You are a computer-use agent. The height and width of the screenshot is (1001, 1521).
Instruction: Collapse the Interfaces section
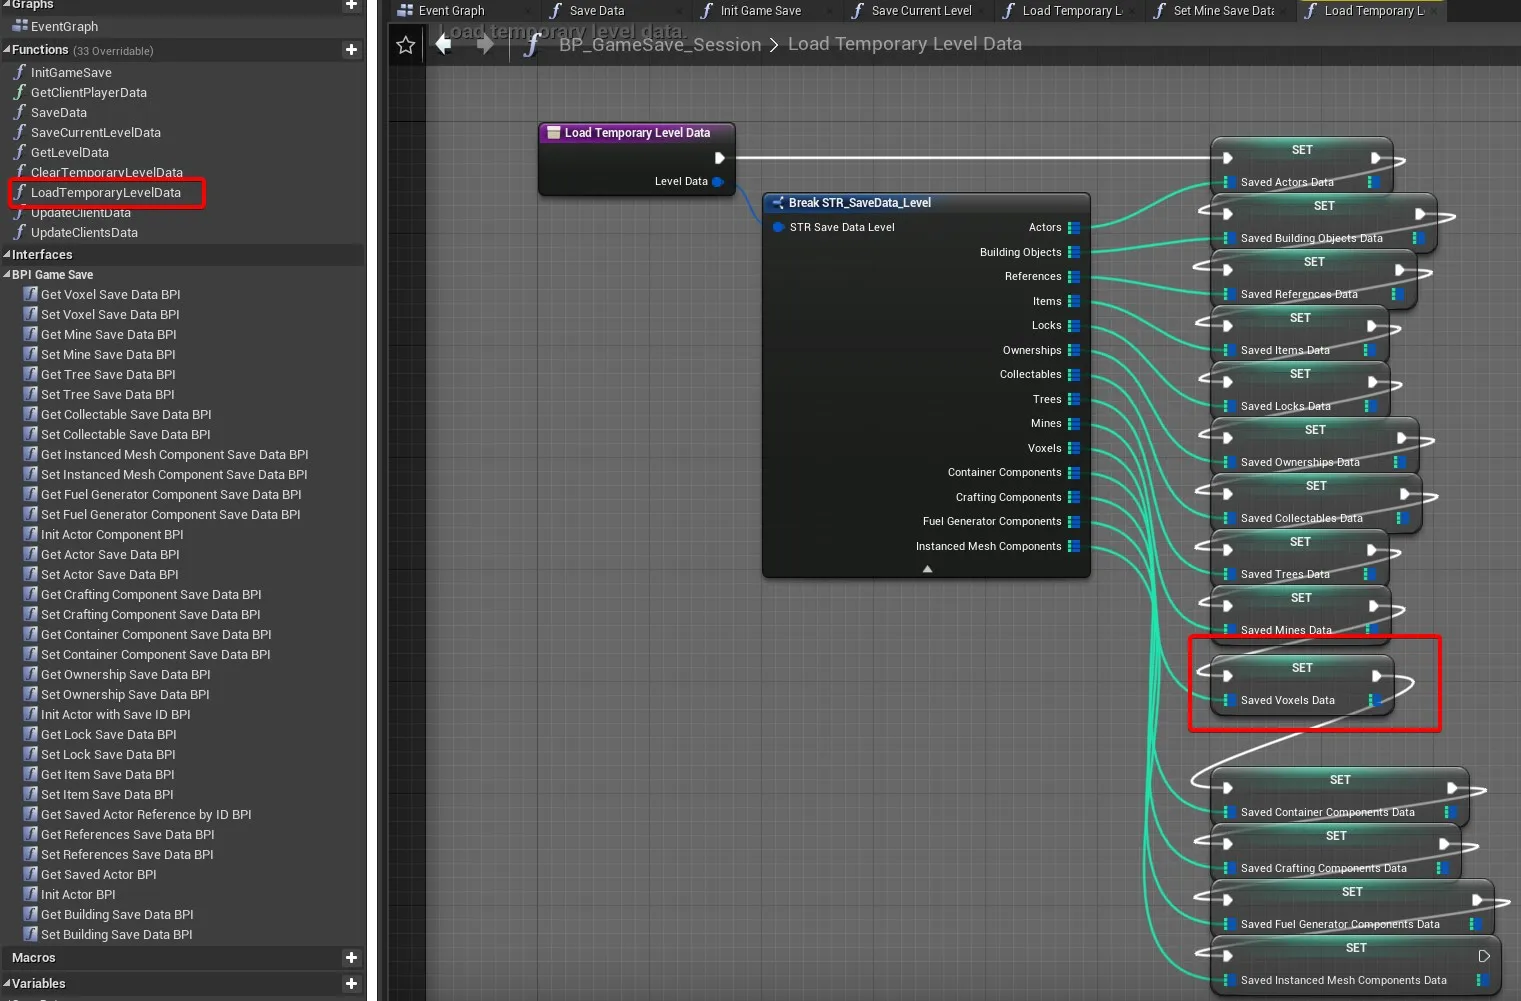coord(7,255)
